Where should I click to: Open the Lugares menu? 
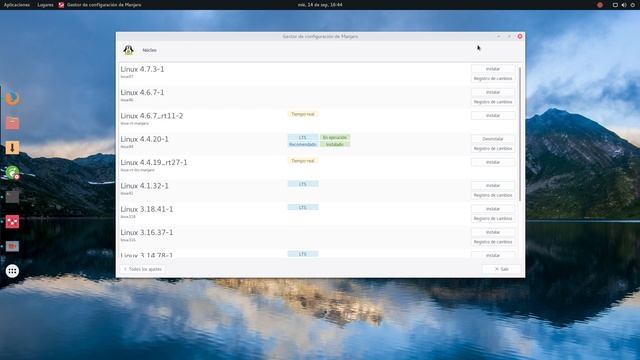(x=45, y=5)
